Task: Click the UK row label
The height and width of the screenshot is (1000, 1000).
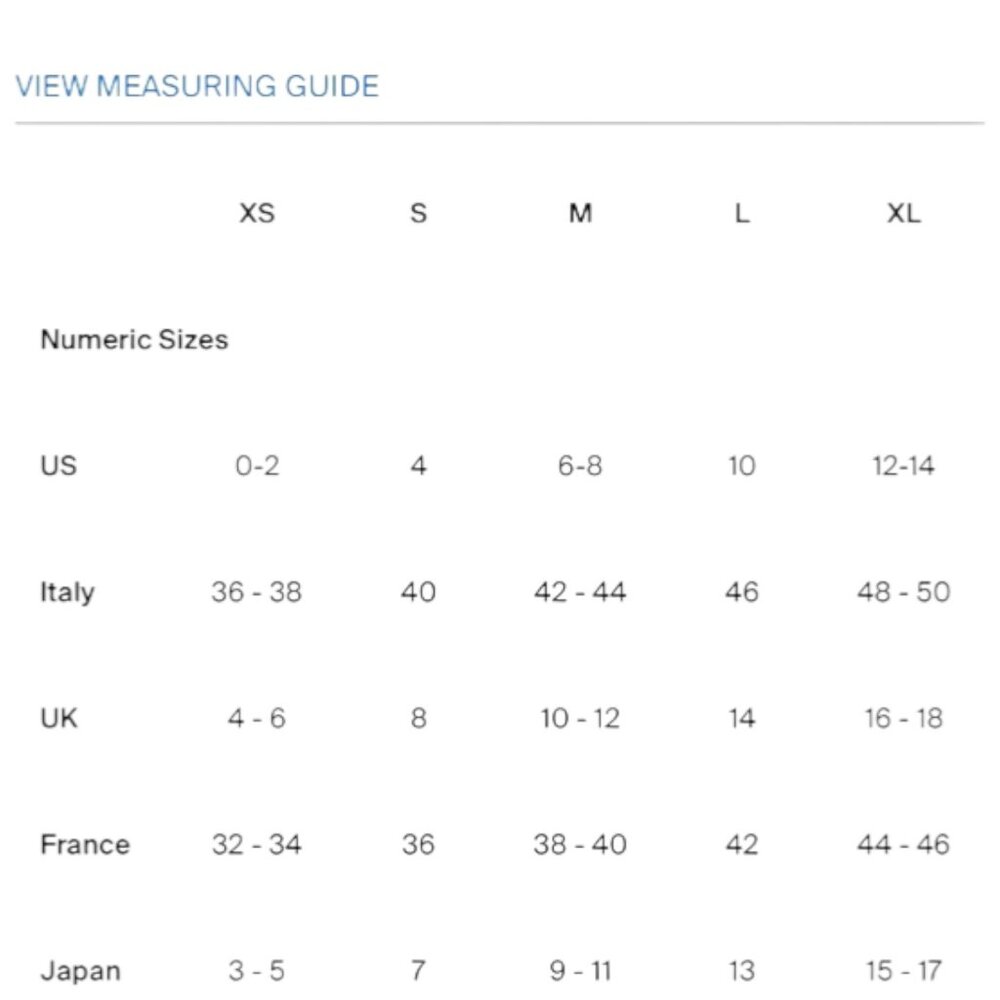Action: [x=59, y=719]
